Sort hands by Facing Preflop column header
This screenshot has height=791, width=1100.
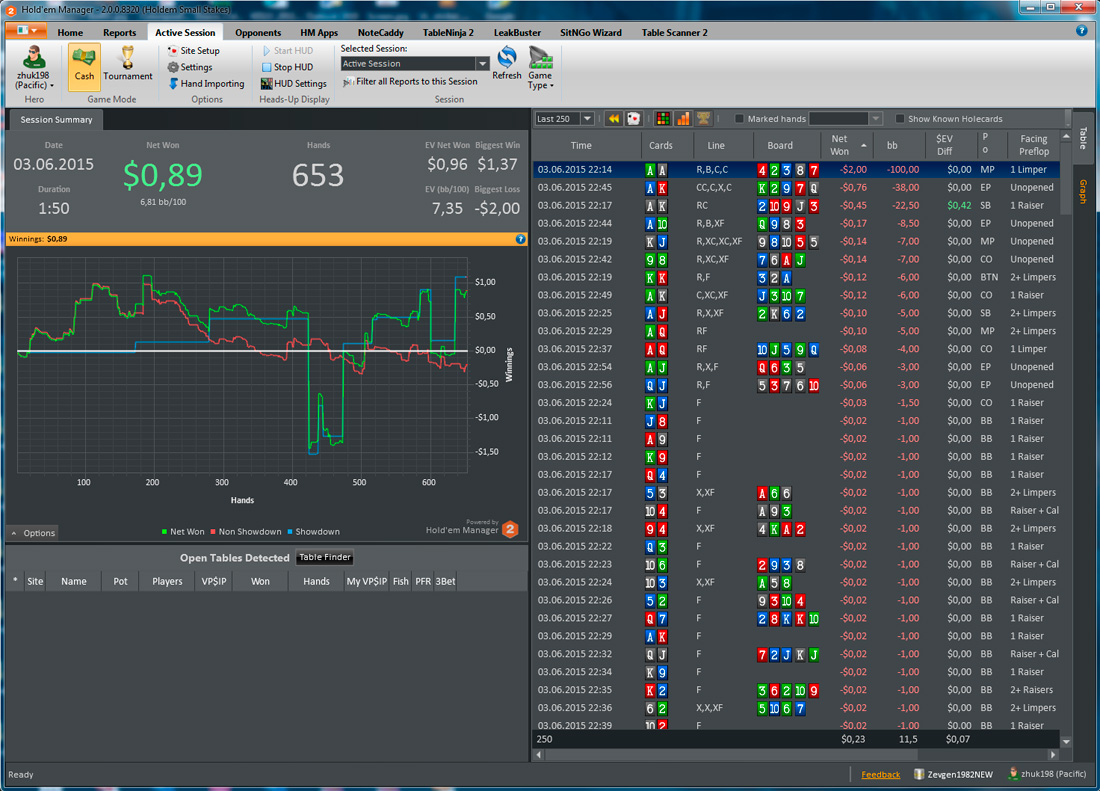1033,145
